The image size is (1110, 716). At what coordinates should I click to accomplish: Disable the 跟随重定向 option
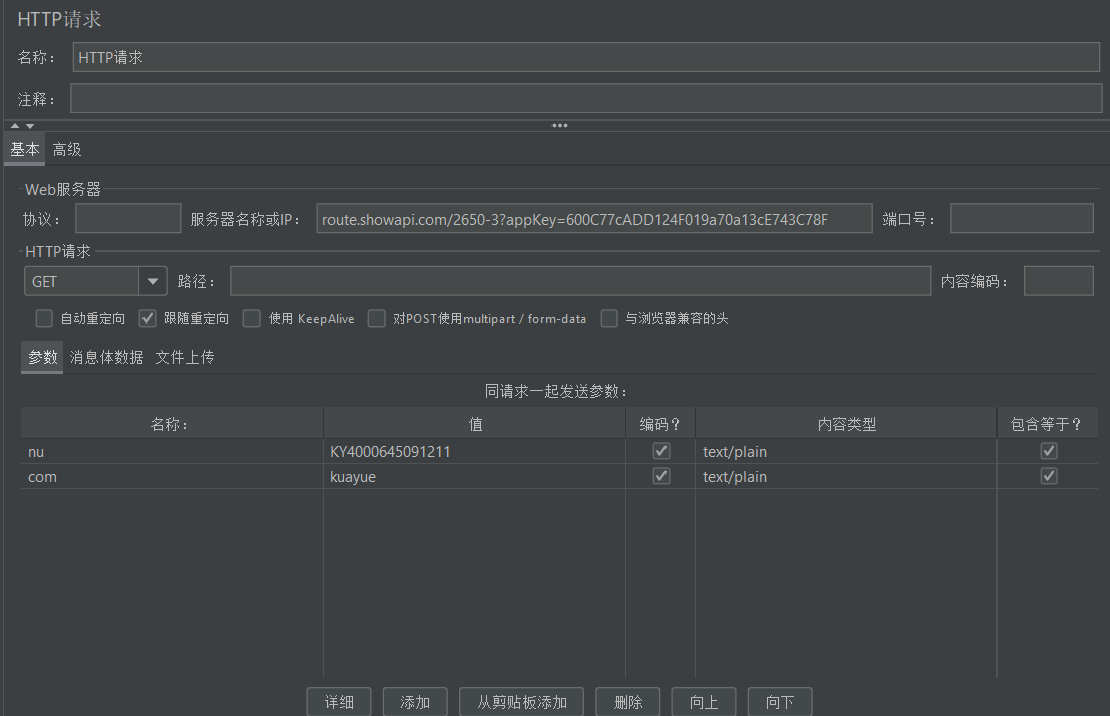146,318
